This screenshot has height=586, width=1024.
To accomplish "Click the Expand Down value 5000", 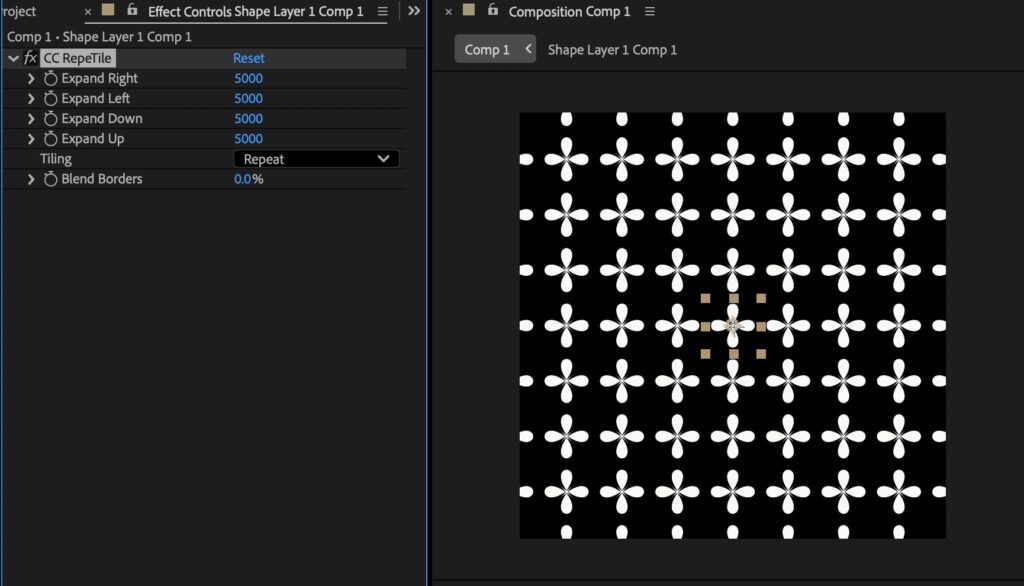I will pos(248,118).
